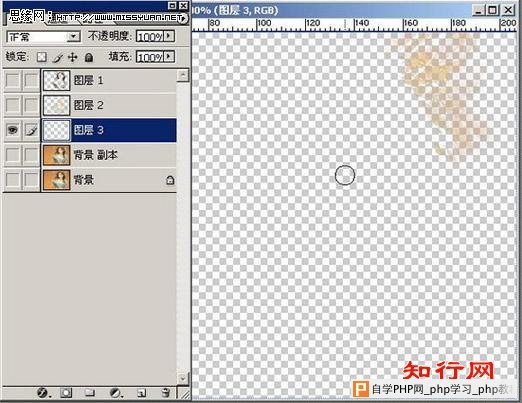Show the 图层 1 layer visibility box
The image size is (522, 403).
coord(13,80)
